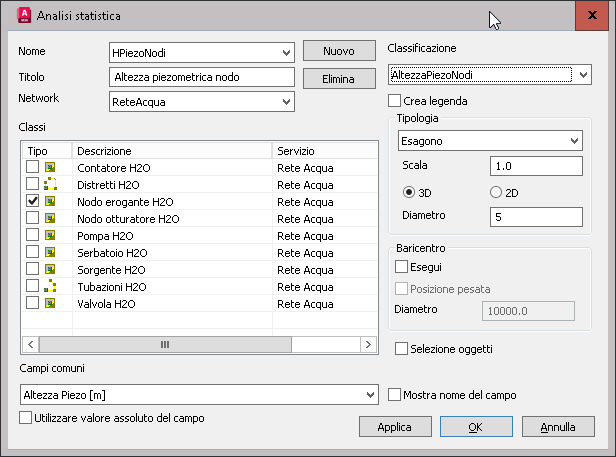Click the Applica button

394,427
